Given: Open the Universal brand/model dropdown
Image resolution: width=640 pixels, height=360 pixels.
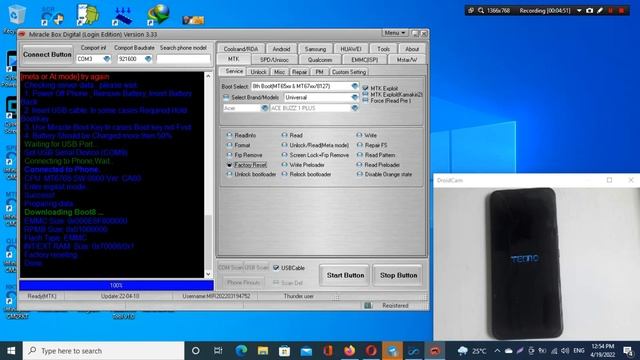Looking at the screenshot, I should [355, 97].
